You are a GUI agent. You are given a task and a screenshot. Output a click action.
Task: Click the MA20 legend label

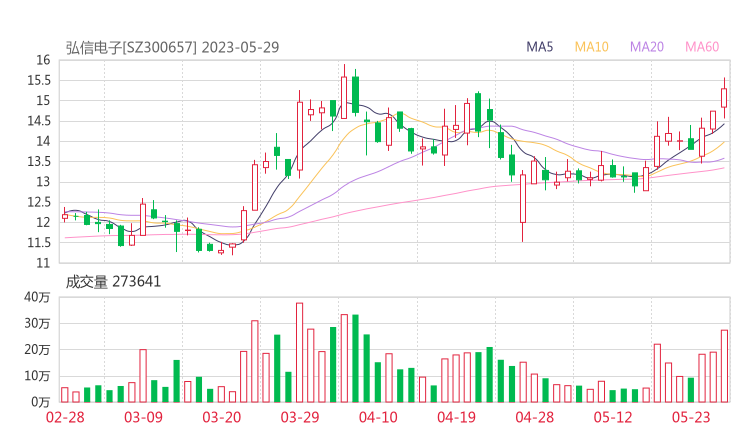647,47
